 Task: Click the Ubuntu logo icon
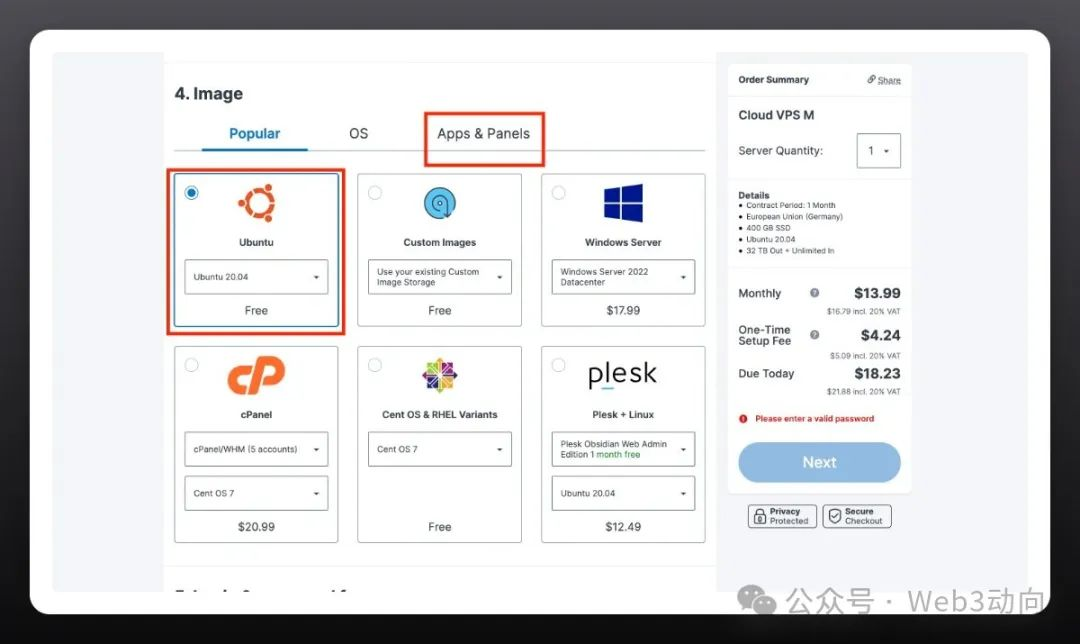tap(256, 203)
